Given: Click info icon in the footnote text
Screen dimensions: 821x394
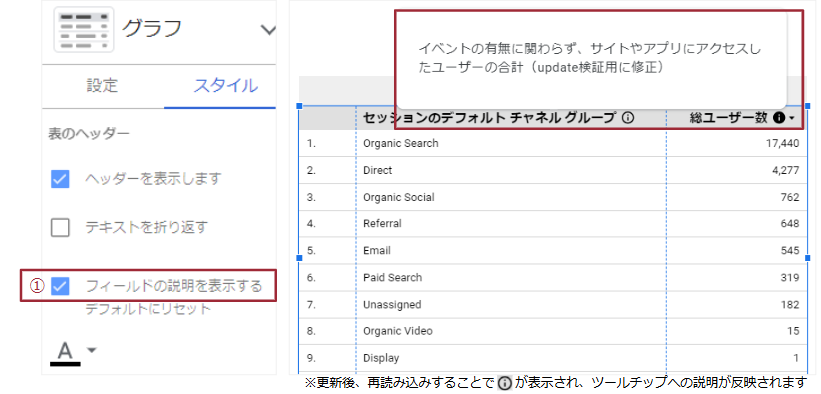Looking at the screenshot, I should pos(504,383).
